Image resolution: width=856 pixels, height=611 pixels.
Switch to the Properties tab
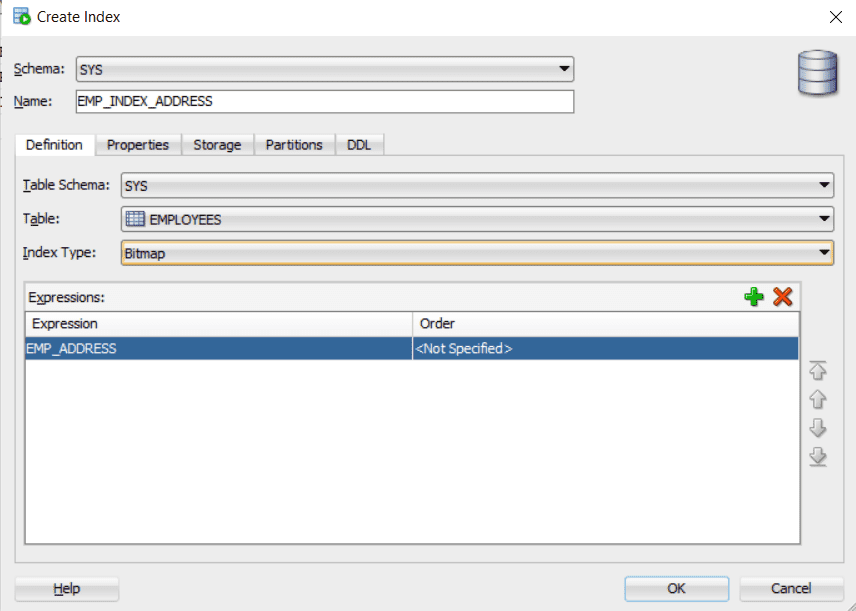click(x=138, y=144)
